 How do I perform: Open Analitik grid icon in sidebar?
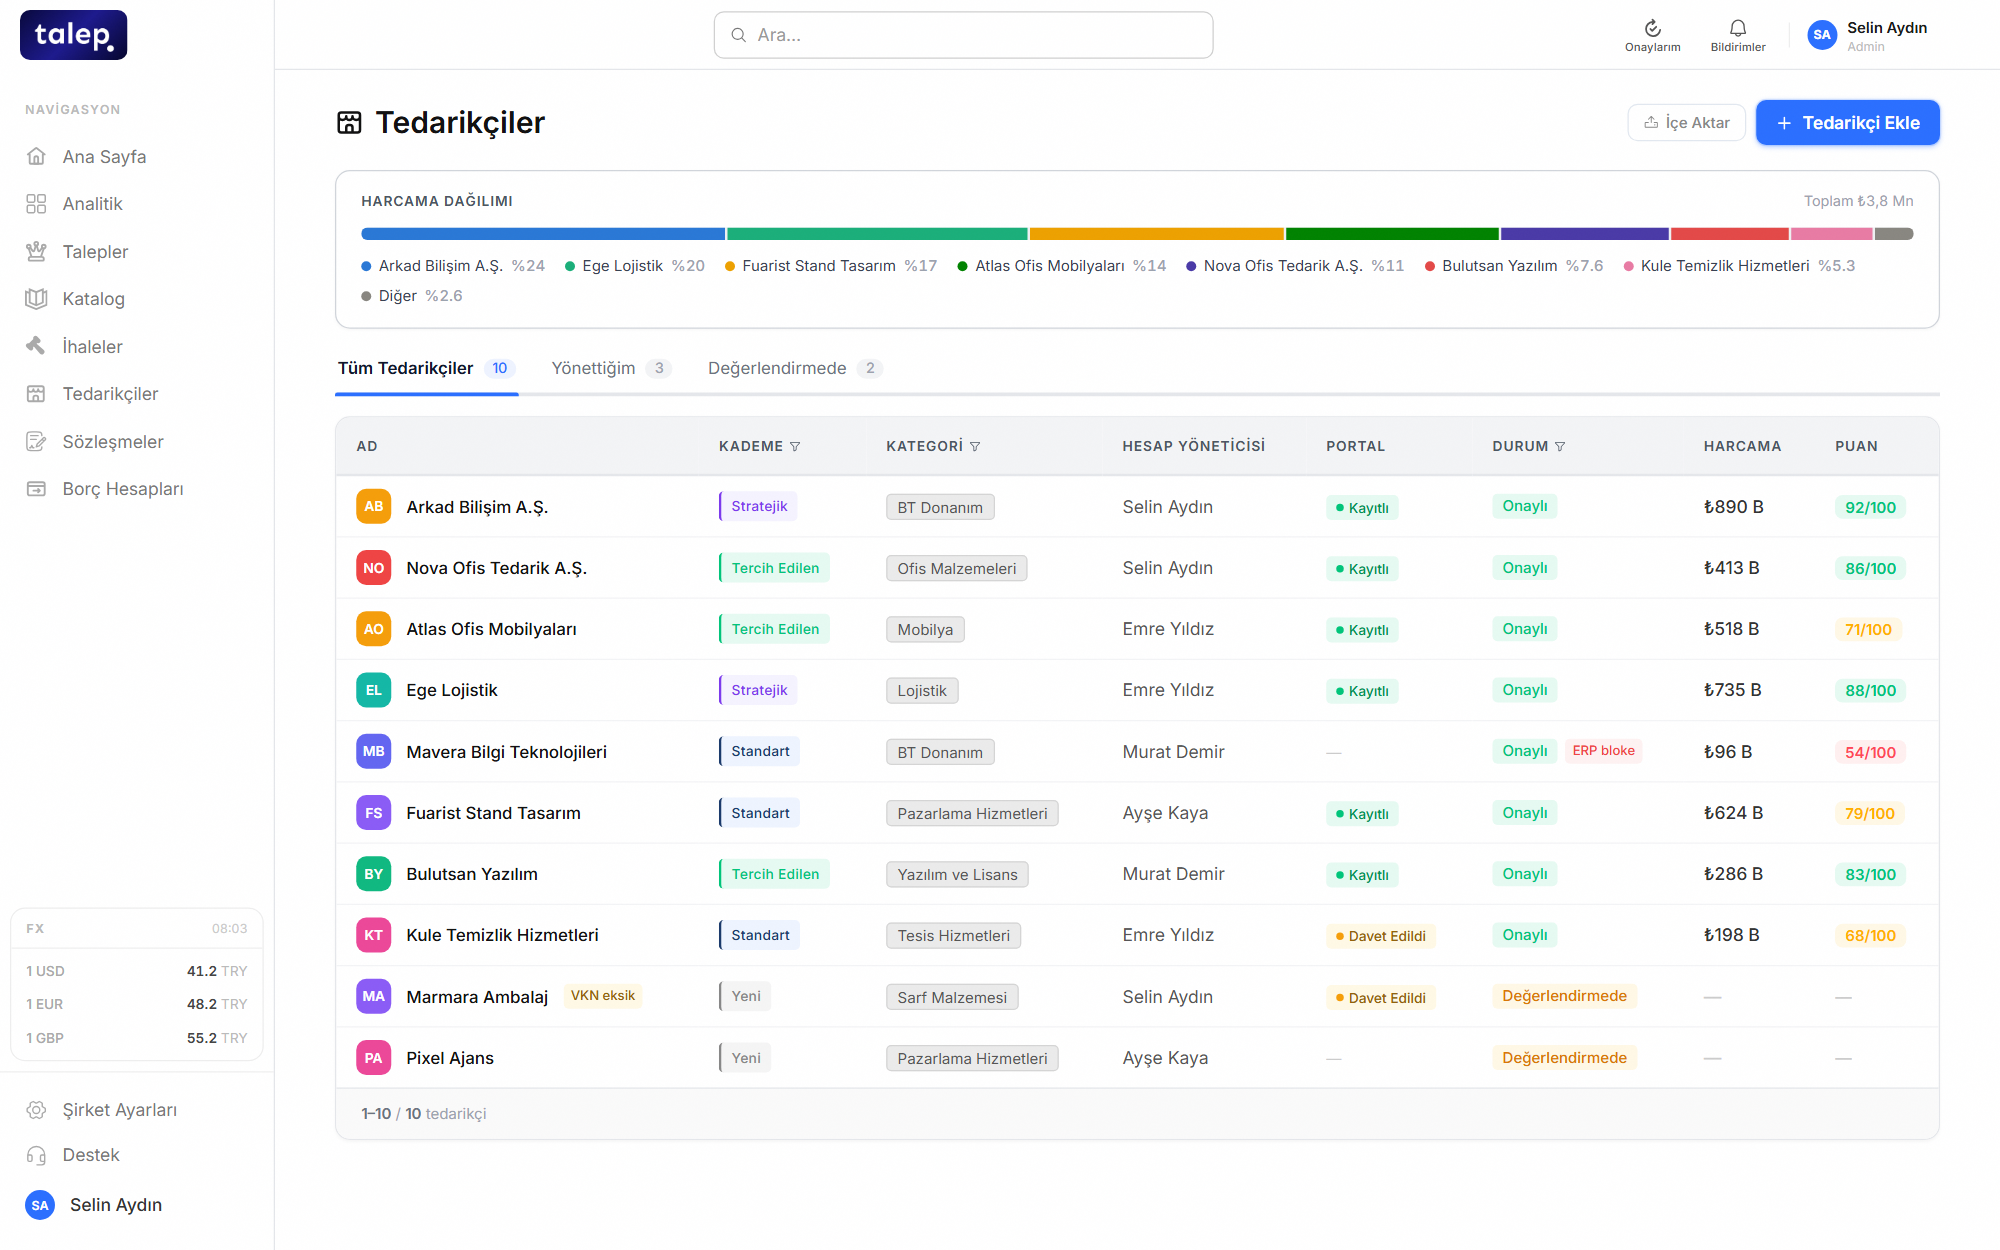click(x=36, y=204)
